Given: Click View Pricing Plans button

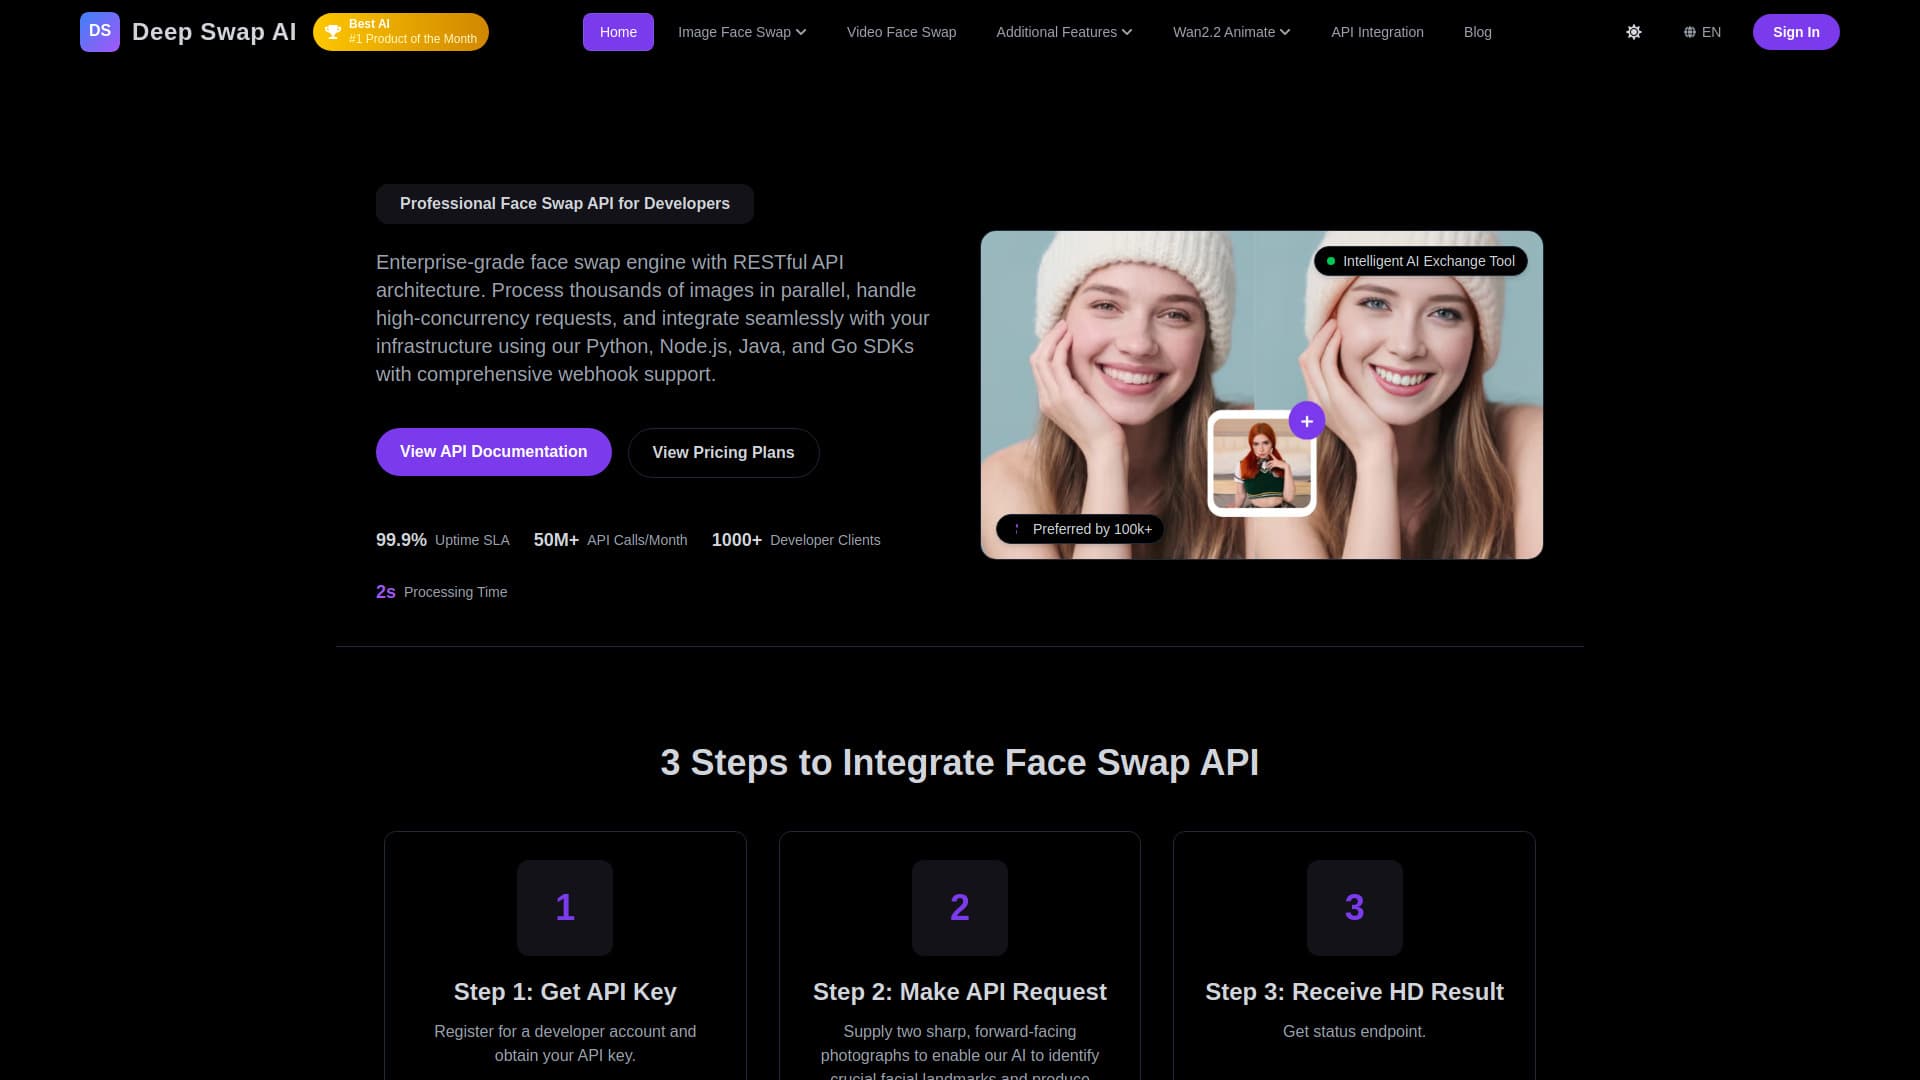Looking at the screenshot, I should (723, 453).
